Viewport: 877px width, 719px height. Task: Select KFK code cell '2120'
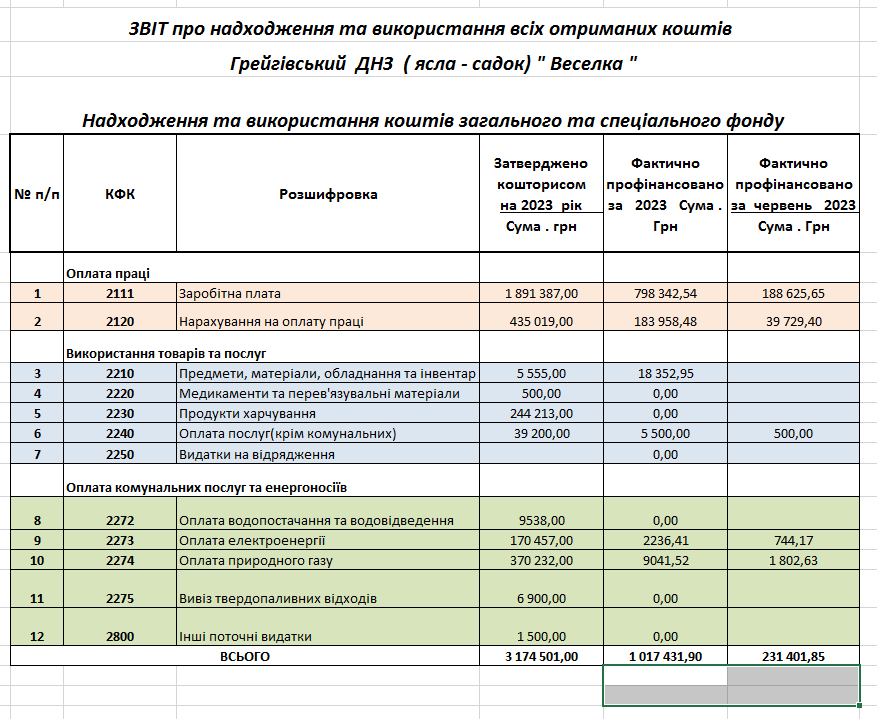[x=120, y=317]
